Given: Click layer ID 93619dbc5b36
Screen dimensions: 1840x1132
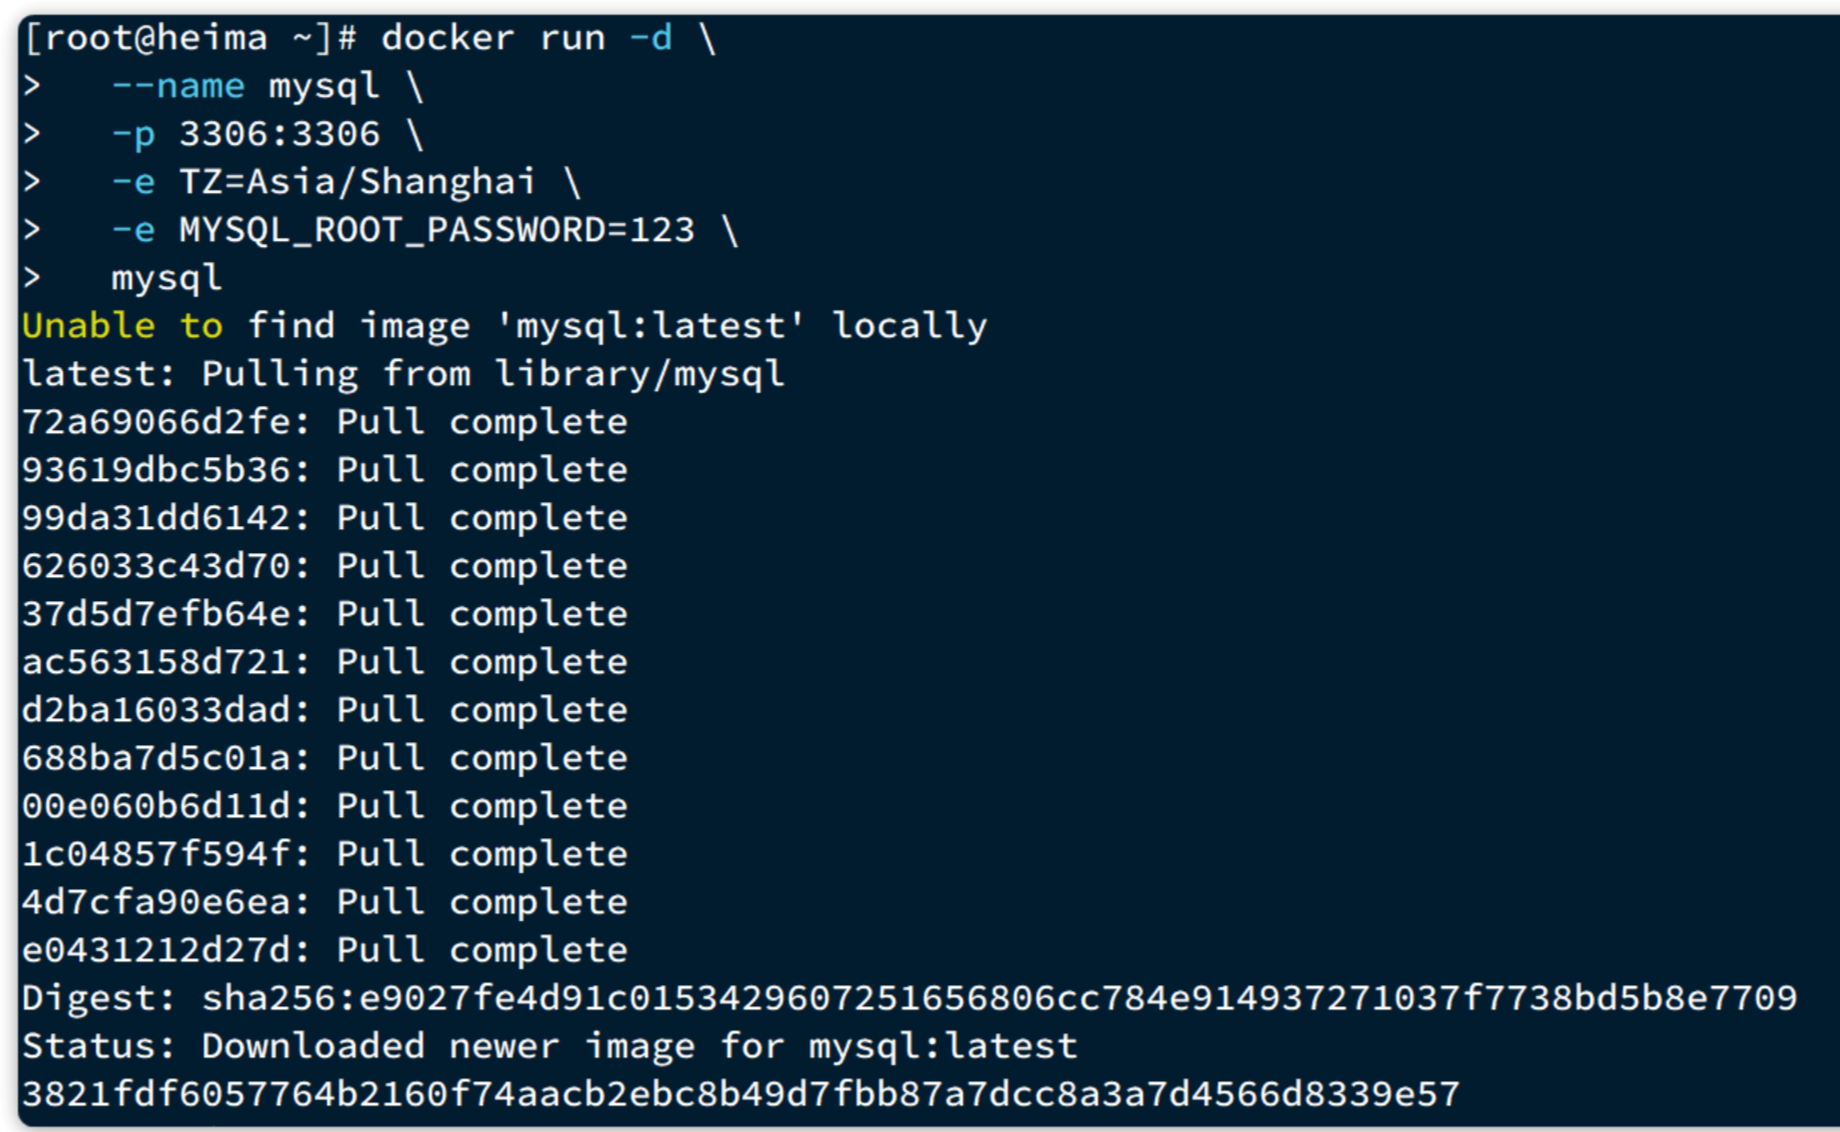Looking at the screenshot, I should tap(157, 470).
